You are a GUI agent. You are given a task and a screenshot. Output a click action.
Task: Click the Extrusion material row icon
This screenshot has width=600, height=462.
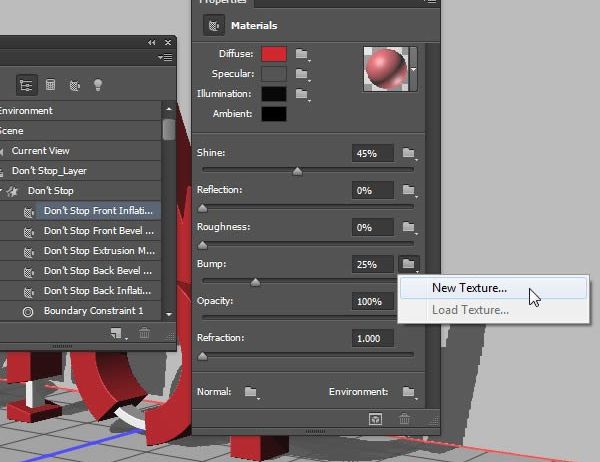(x=29, y=252)
